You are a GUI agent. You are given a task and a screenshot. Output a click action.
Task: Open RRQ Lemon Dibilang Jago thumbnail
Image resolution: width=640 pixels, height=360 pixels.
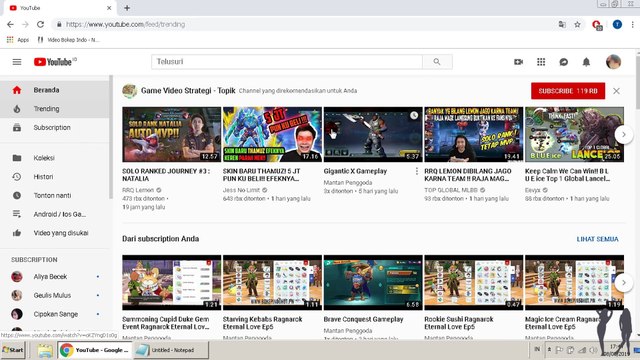point(473,134)
